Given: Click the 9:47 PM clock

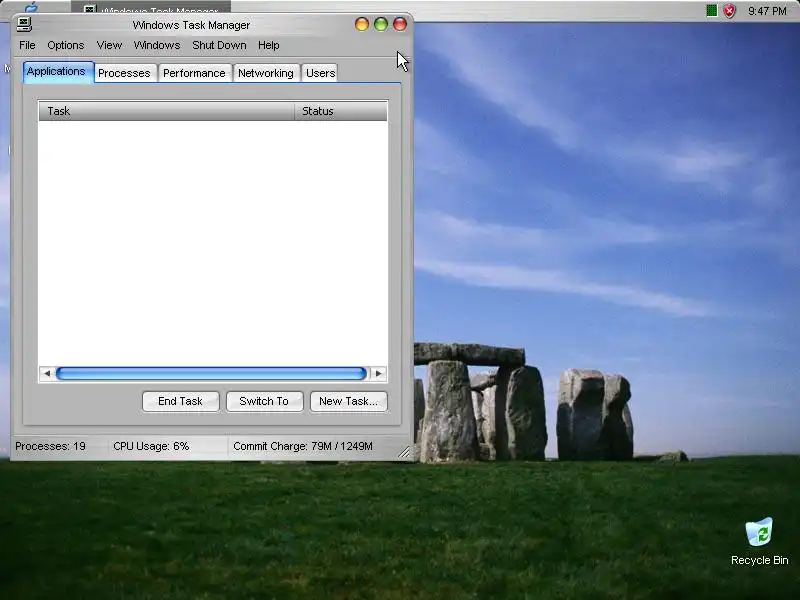Looking at the screenshot, I should point(767,11).
